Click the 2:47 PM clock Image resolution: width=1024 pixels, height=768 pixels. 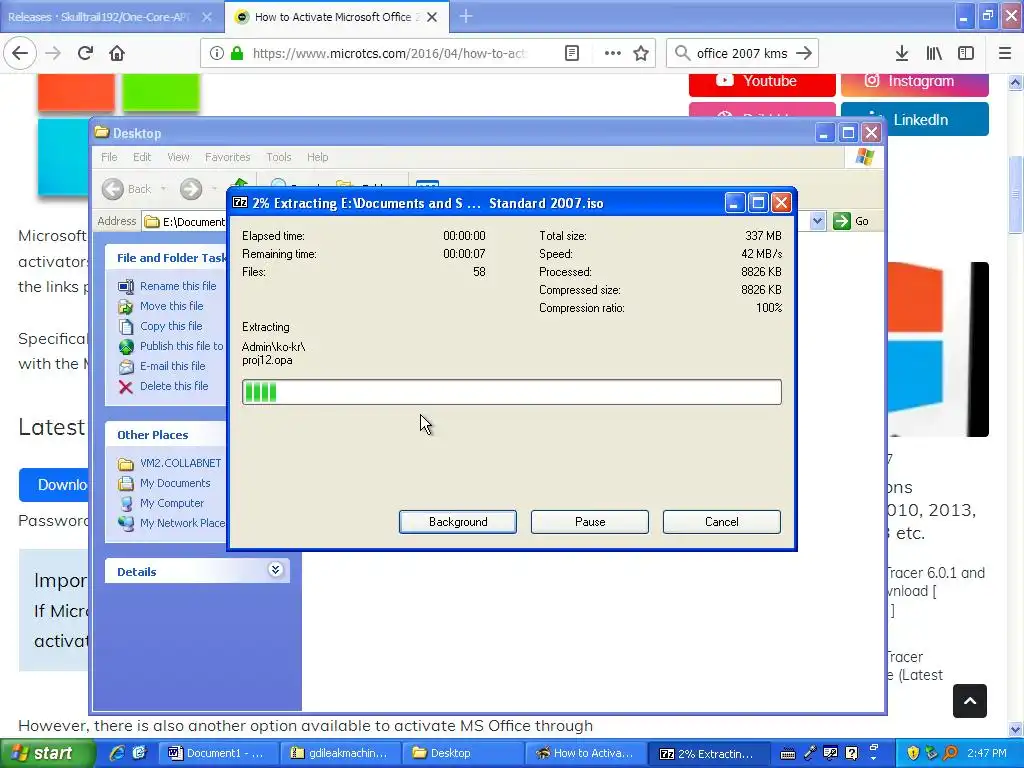987,753
